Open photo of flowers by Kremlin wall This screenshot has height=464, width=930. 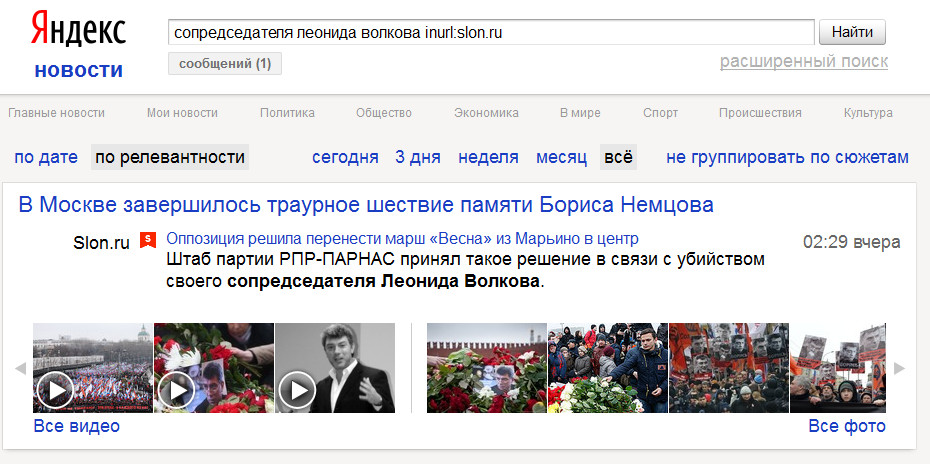click(486, 368)
